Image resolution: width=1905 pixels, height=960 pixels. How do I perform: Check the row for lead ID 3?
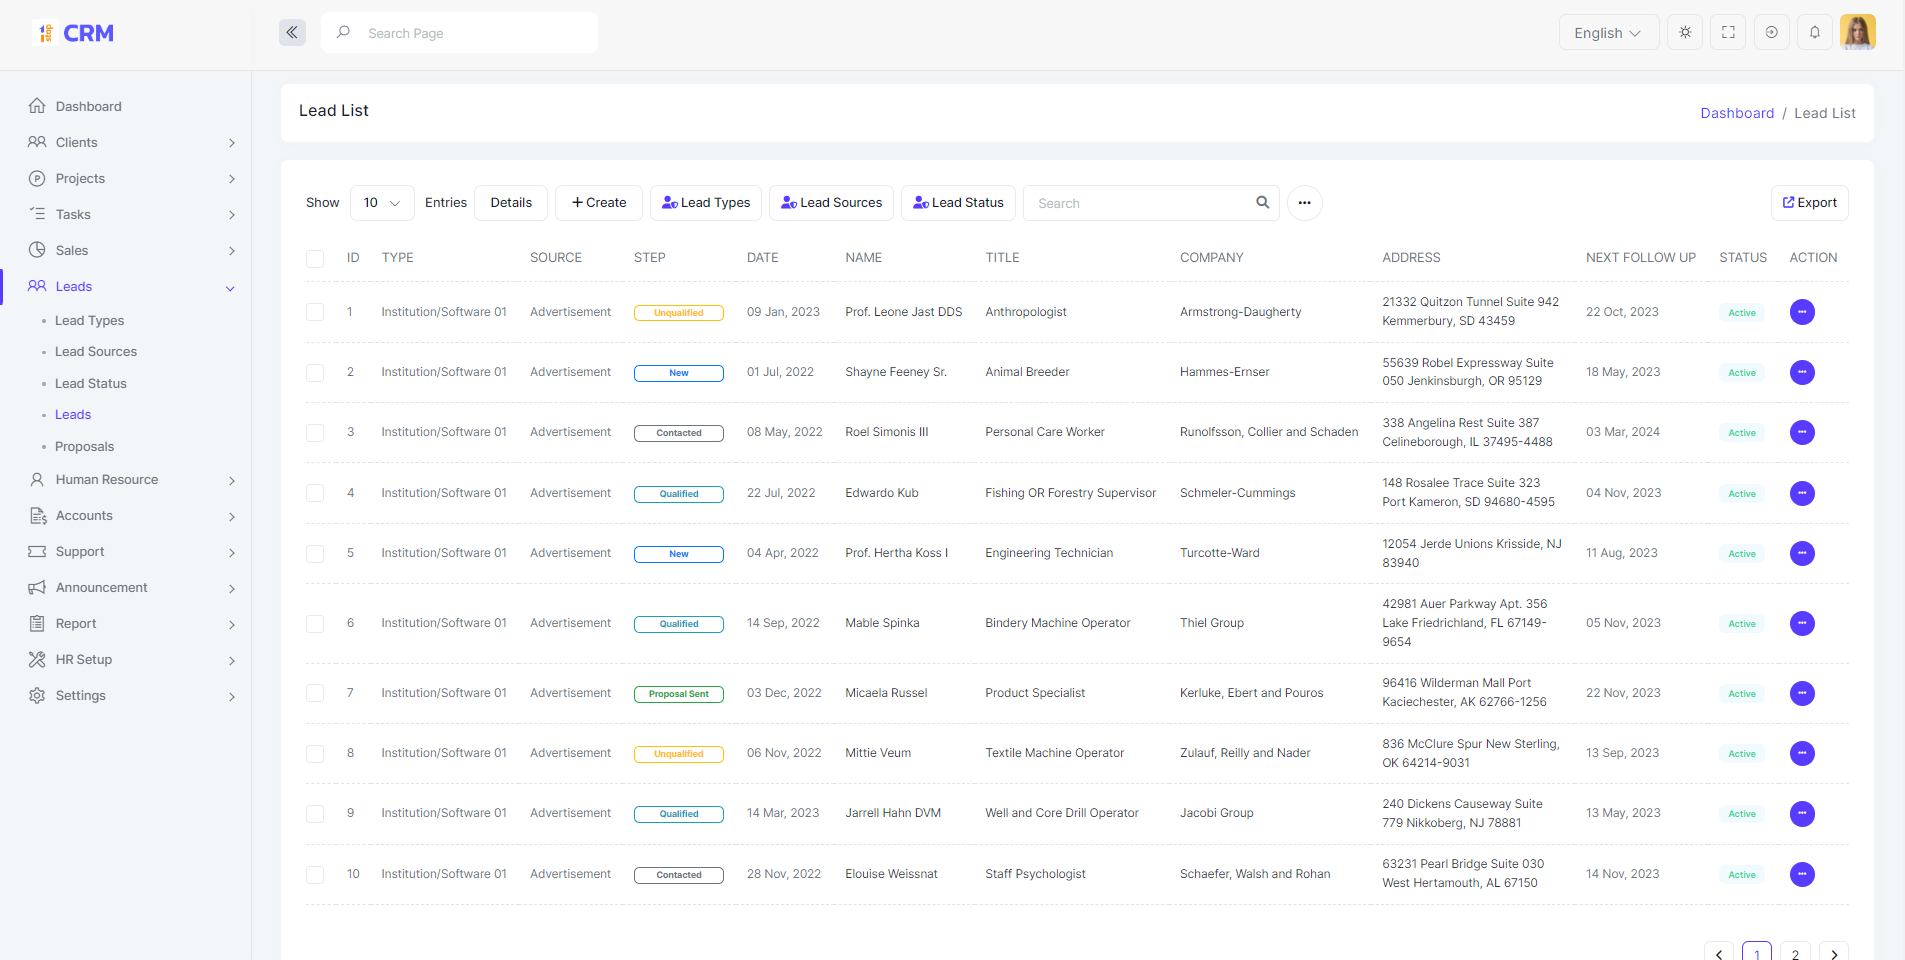pos(315,432)
